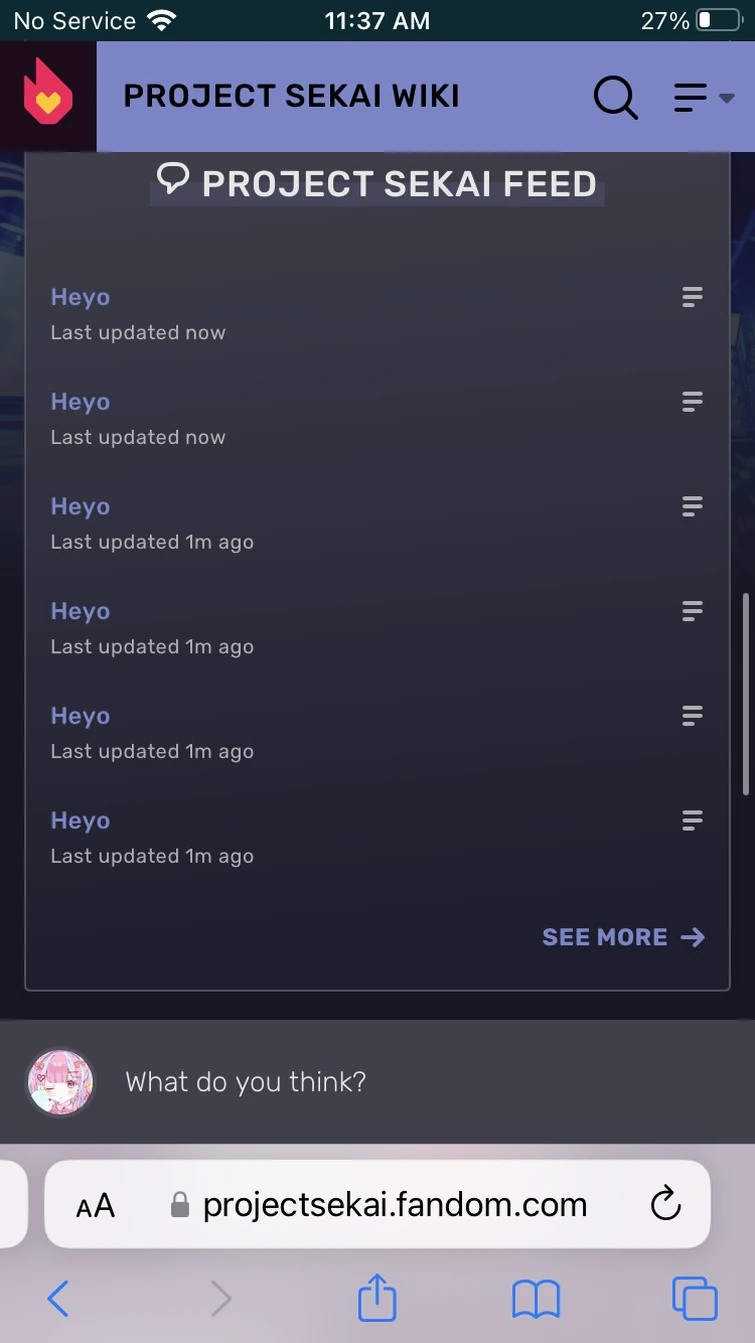Open the third Heyo post link
The height and width of the screenshot is (1343, 755).
tap(80, 507)
